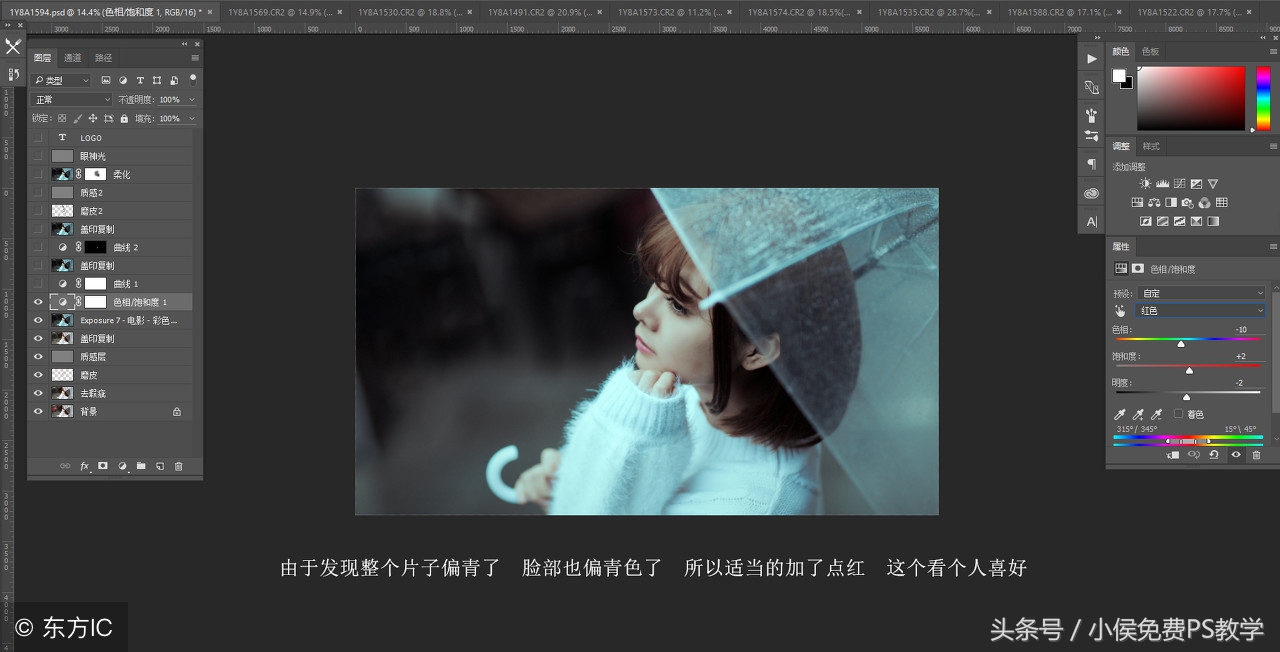Open the 1Y8A1569.CR2 document tab
The height and width of the screenshot is (652, 1280).
pyautogui.click(x=280, y=13)
